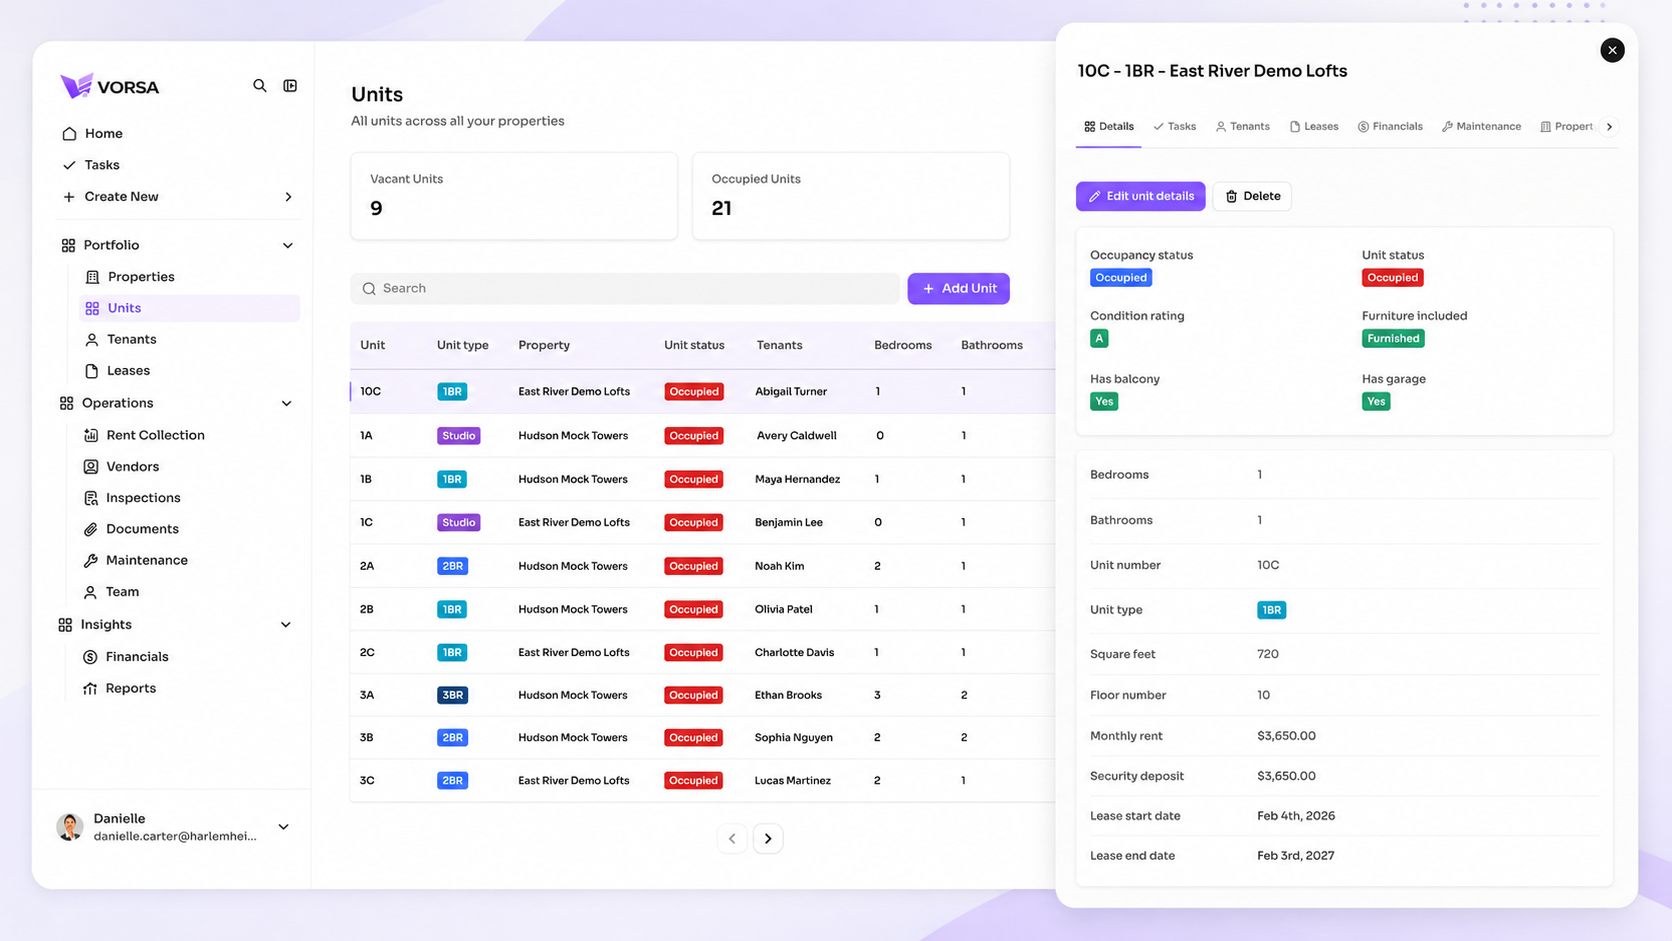Click the 2BR badge in row 2A
This screenshot has width=1672, height=941.
(452, 566)
